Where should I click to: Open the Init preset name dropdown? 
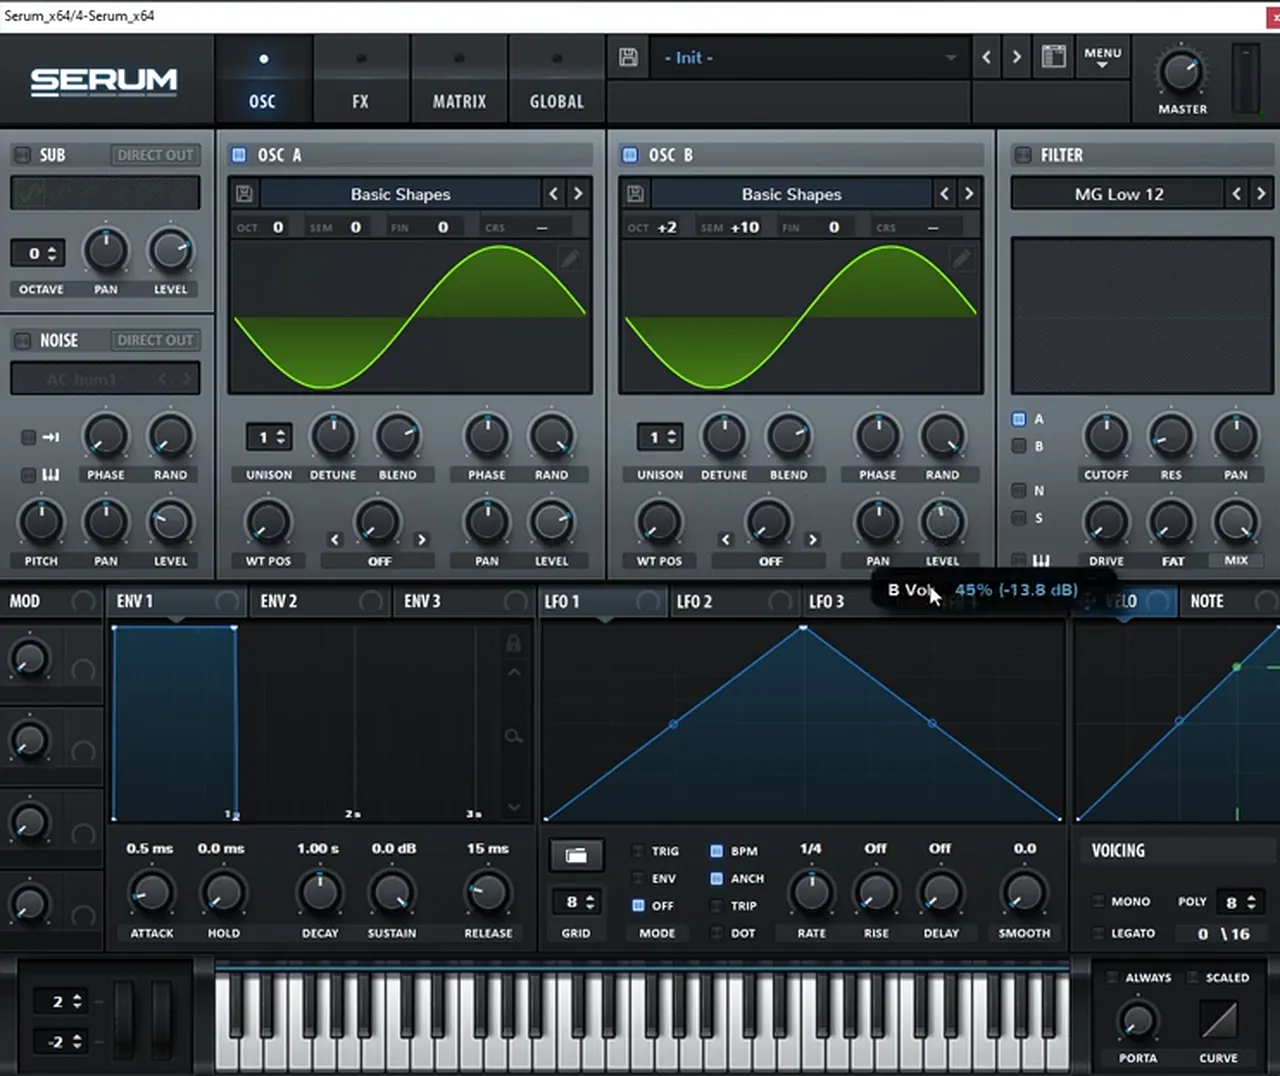[810, 58]
